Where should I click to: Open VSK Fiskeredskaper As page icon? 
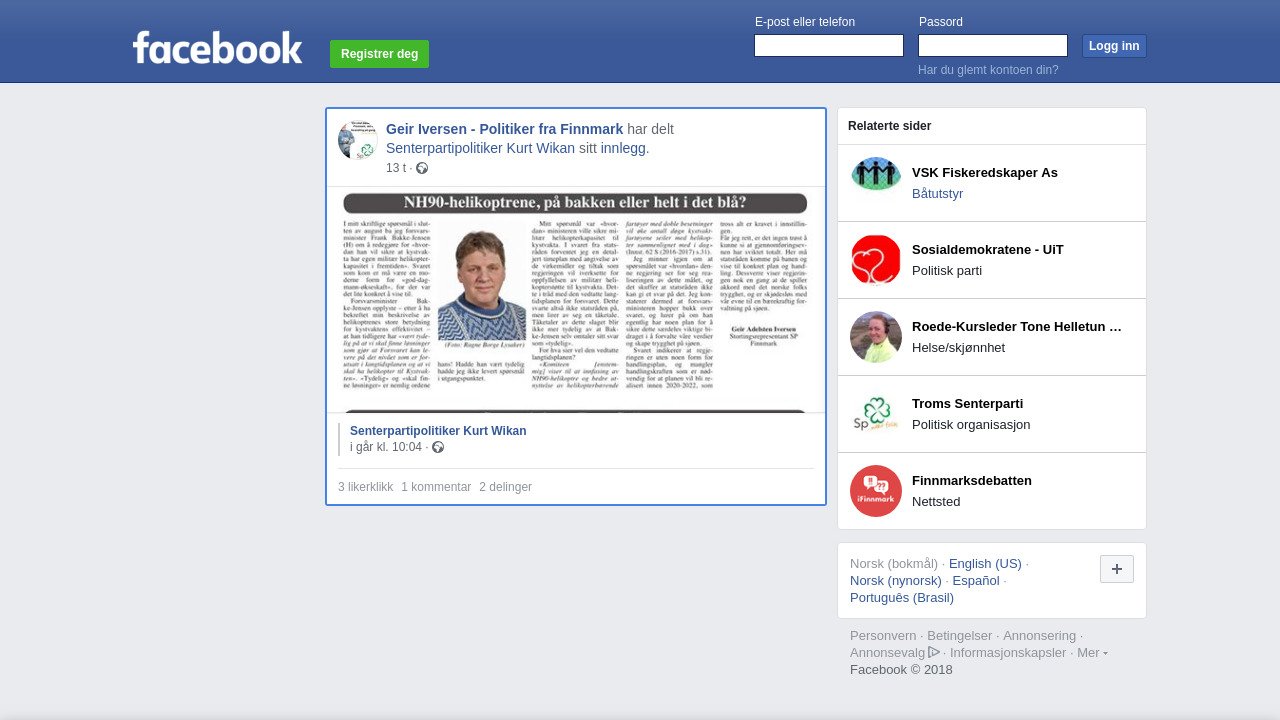click(876, 183)
